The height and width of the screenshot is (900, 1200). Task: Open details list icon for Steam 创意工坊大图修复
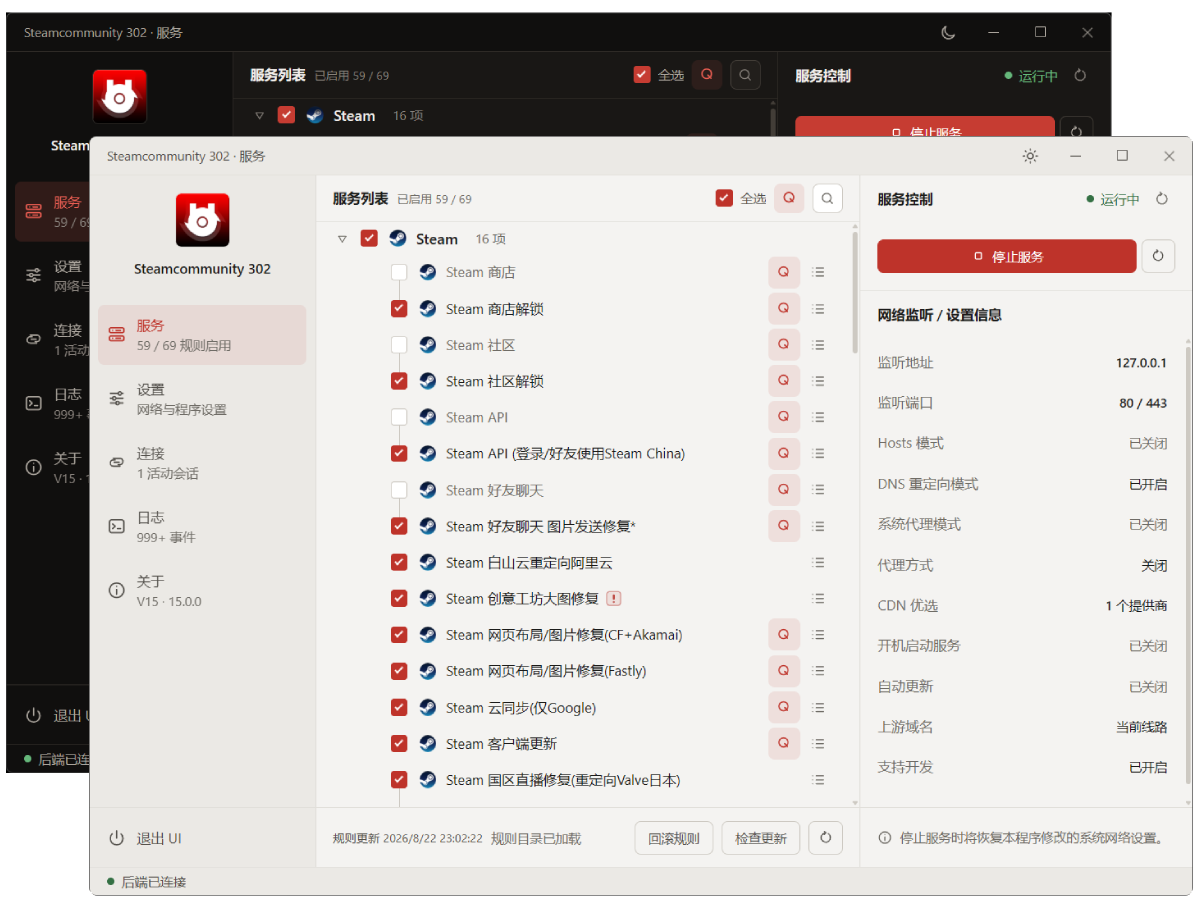(819, 598)
